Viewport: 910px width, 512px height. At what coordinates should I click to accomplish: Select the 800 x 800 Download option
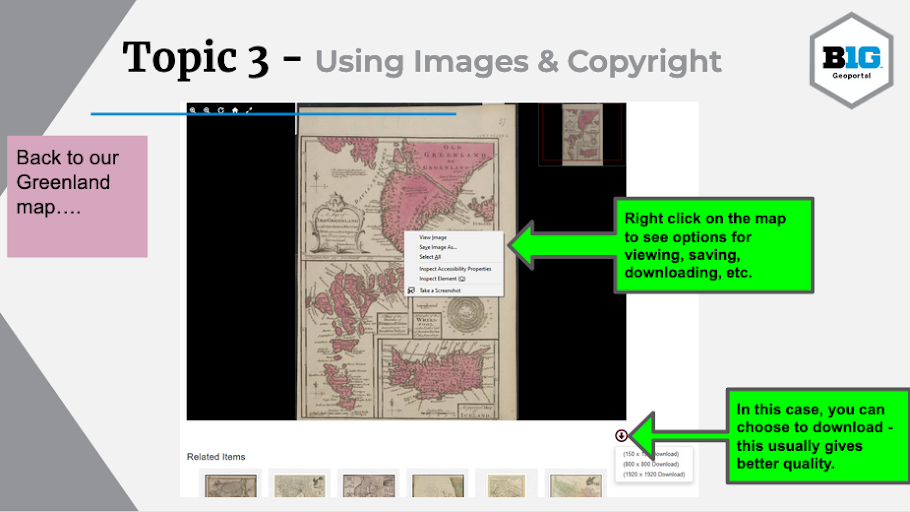651,464
